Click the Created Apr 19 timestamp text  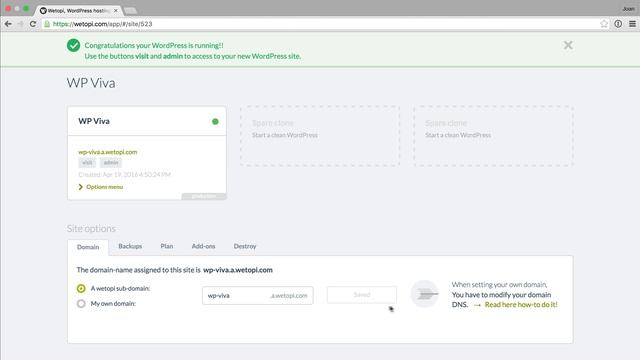click(124, 175)
